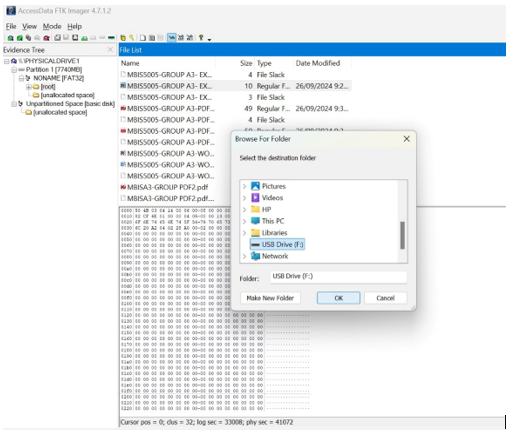Image resolution: width=507 pixels, height=430 pixels.
Task: Click Cancel in Browse For Folder
Action: 385,298
